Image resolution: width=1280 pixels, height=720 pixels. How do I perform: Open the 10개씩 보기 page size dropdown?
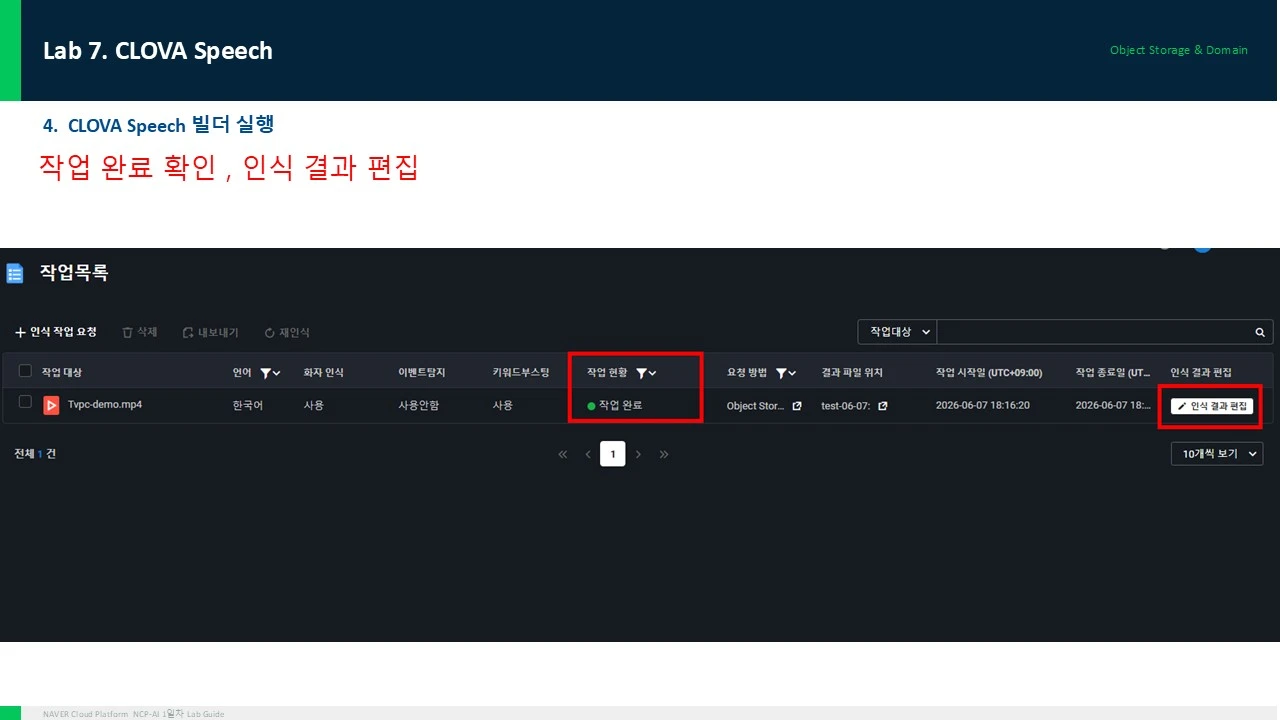point(1217,454)
